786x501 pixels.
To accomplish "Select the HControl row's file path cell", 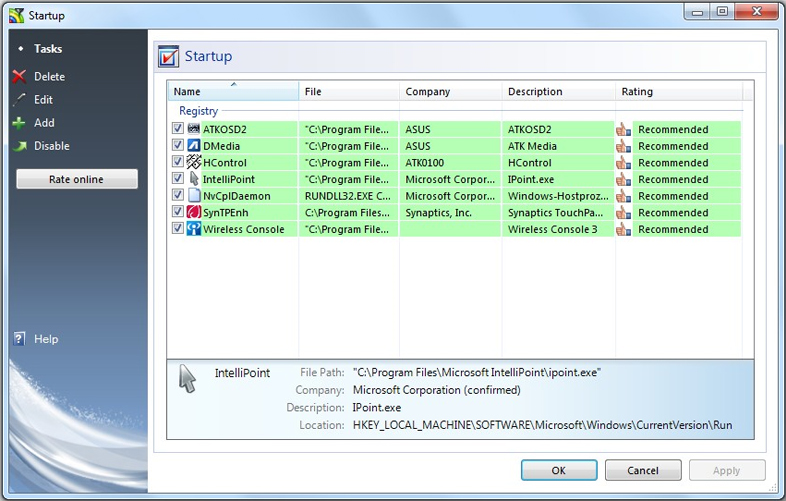I will pyautogui.click(x=348, y=163).
